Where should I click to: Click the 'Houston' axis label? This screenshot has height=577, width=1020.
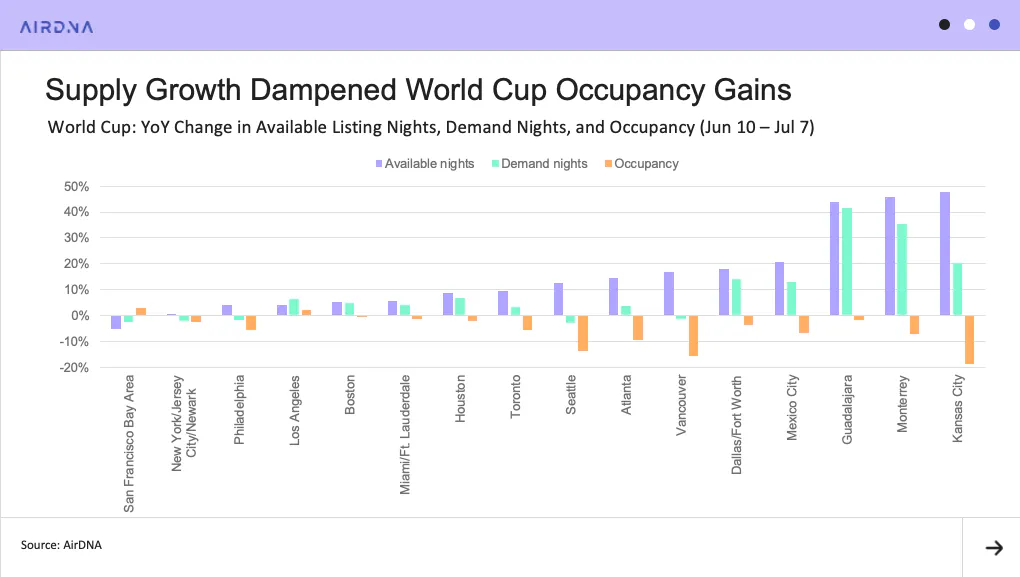(x=460, y=399)
